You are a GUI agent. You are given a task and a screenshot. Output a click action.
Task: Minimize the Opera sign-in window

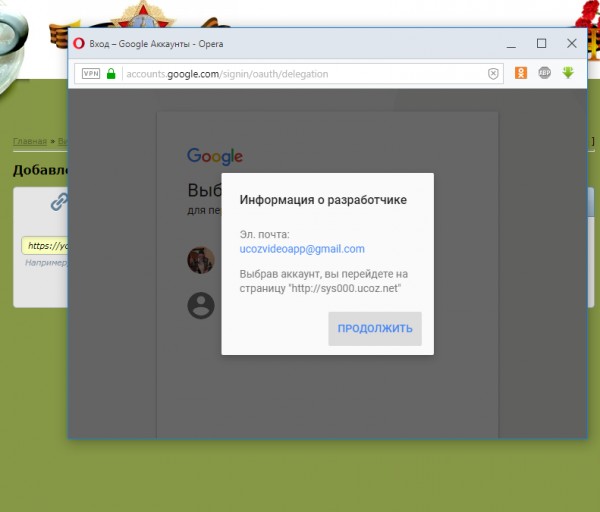click(511, 44)
